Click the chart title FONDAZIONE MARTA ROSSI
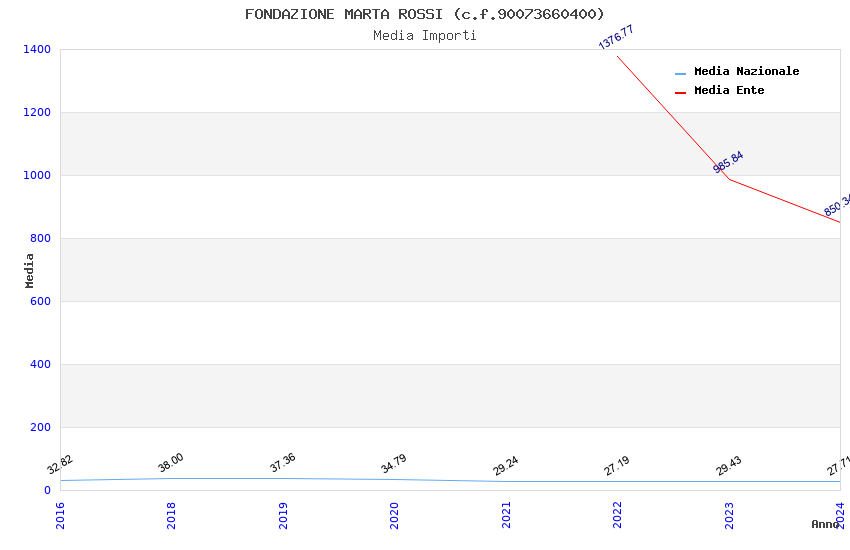 [x=424, y=14]
